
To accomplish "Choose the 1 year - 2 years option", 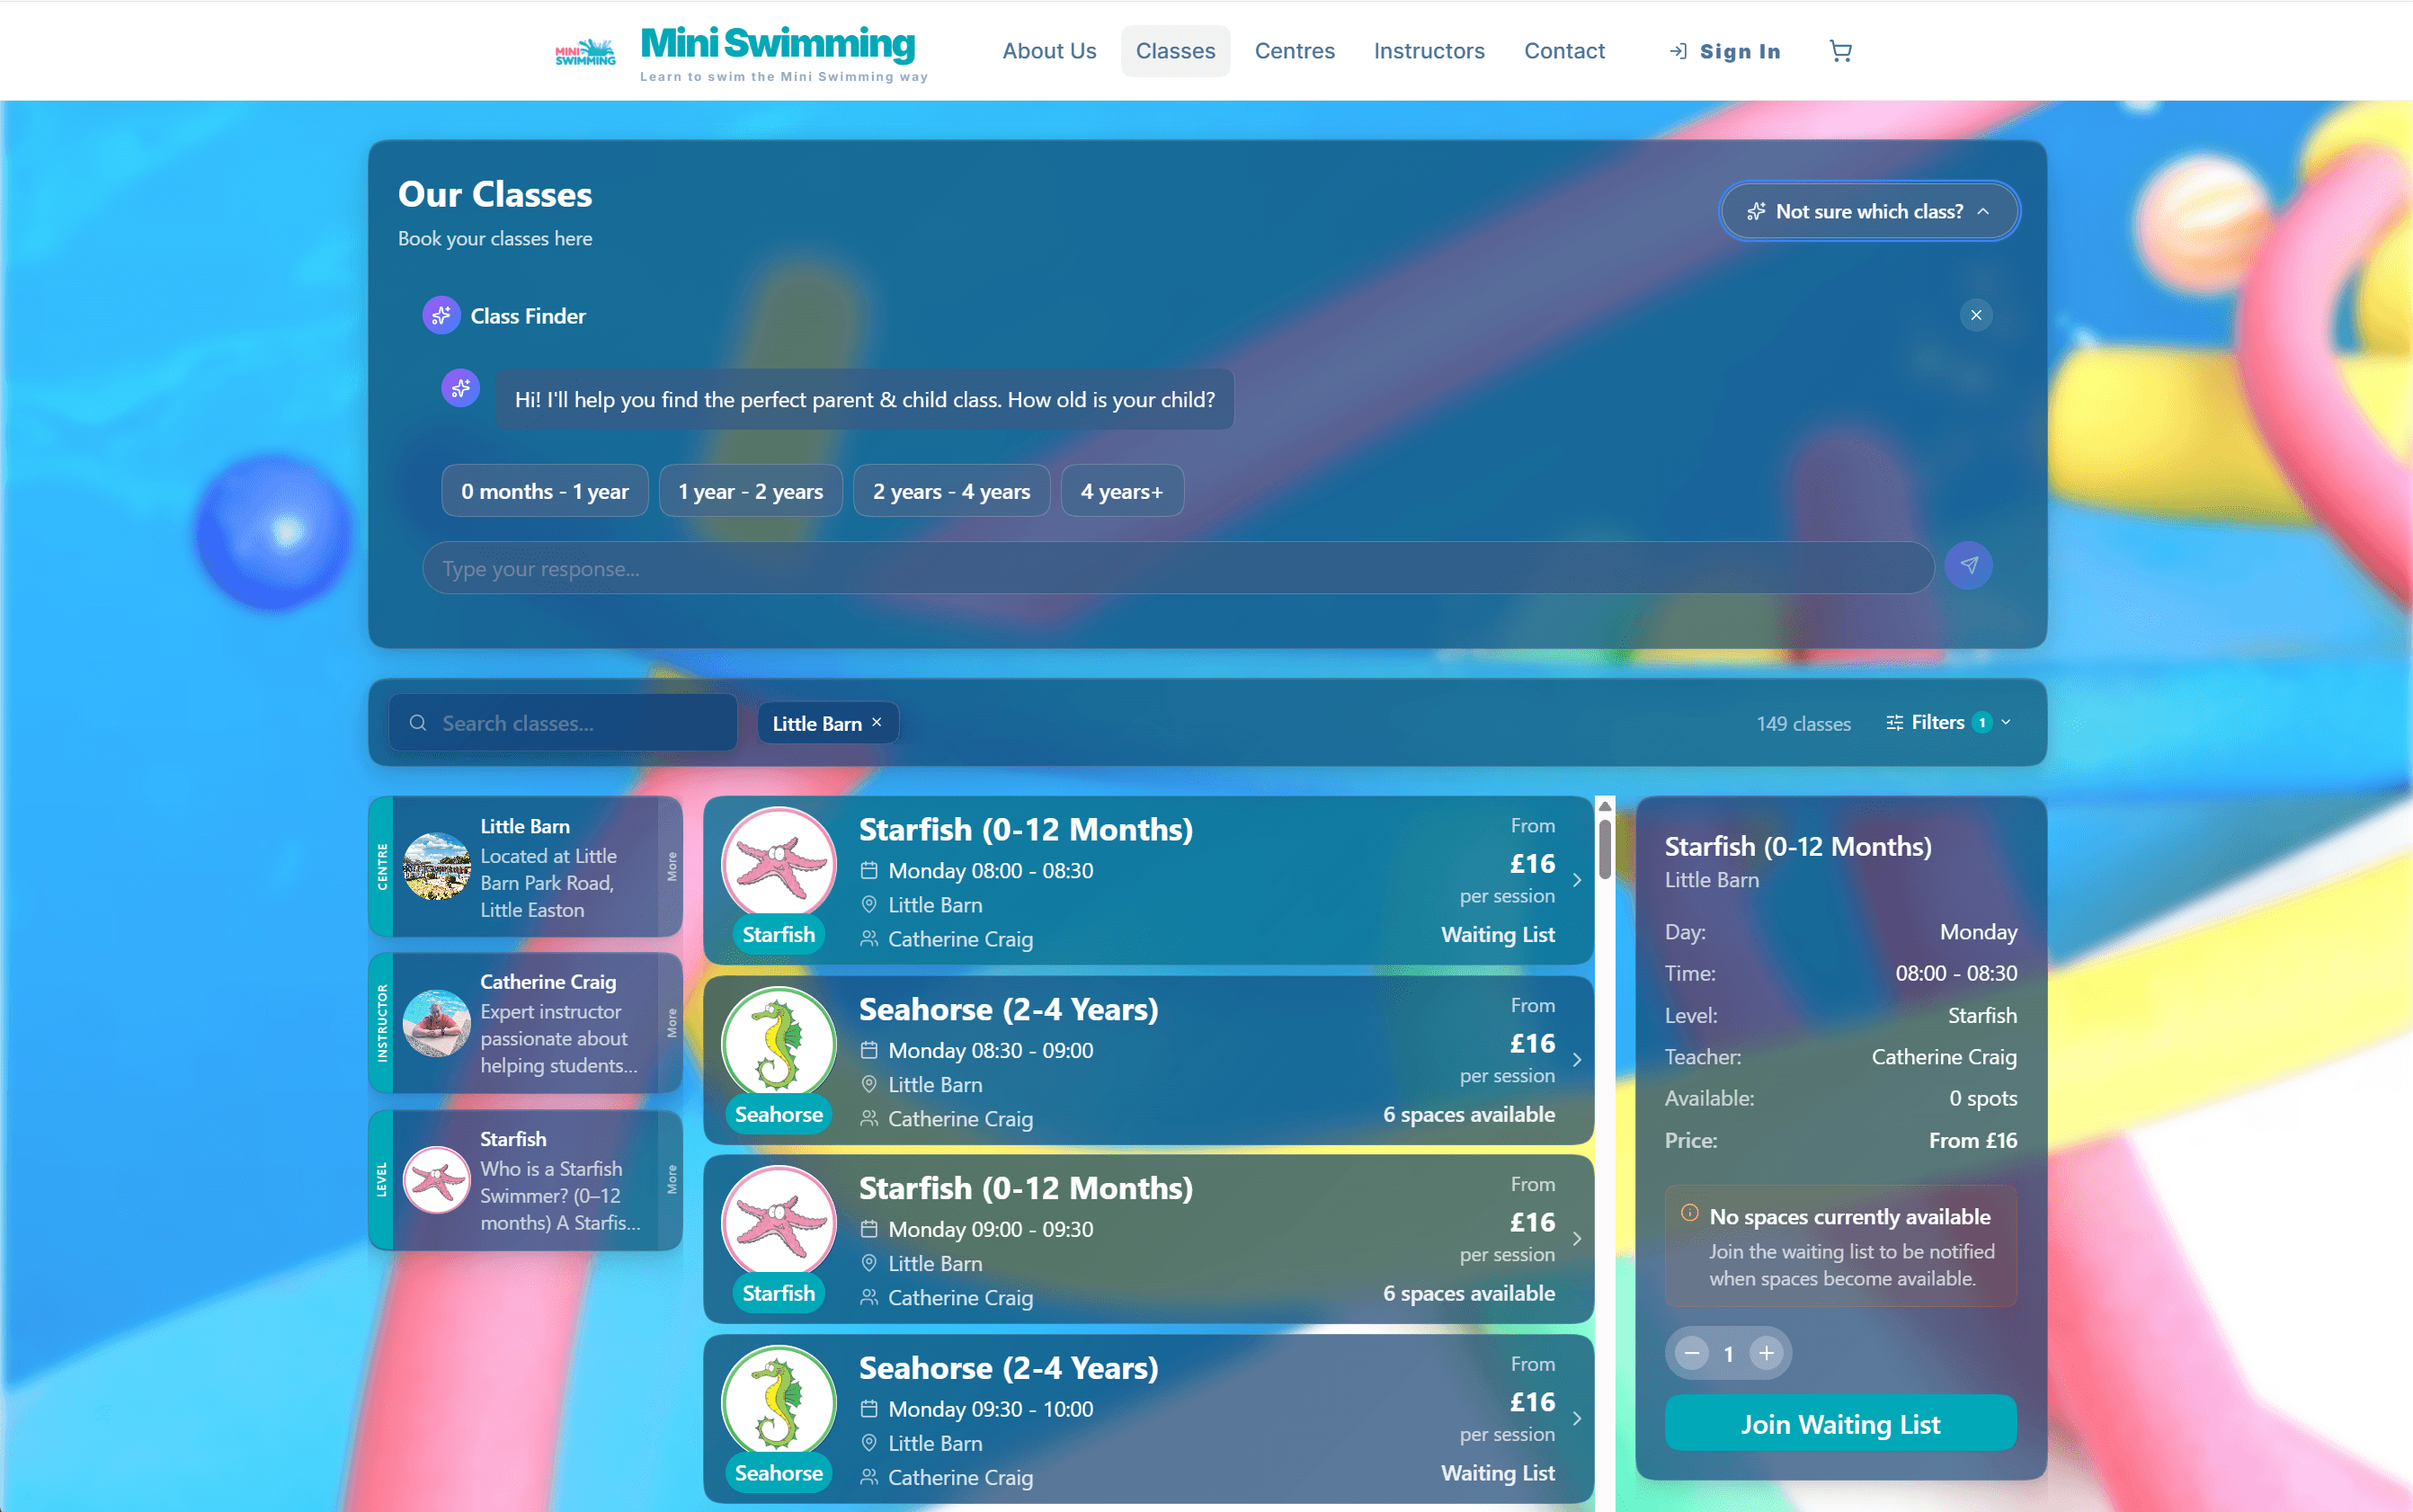I will pos(750,491).
